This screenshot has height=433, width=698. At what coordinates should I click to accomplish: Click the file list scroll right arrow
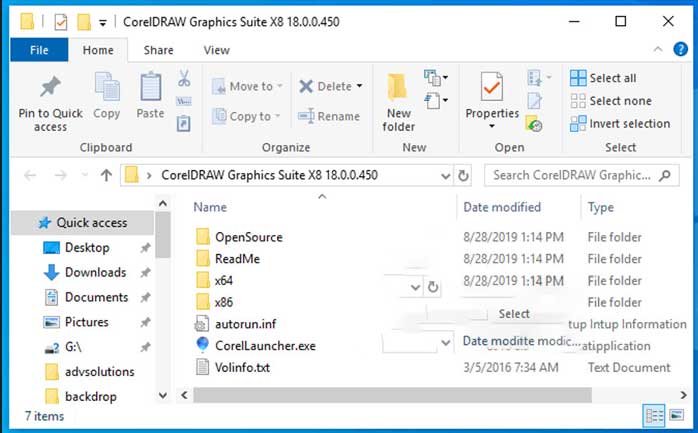[x=683, y=395]
